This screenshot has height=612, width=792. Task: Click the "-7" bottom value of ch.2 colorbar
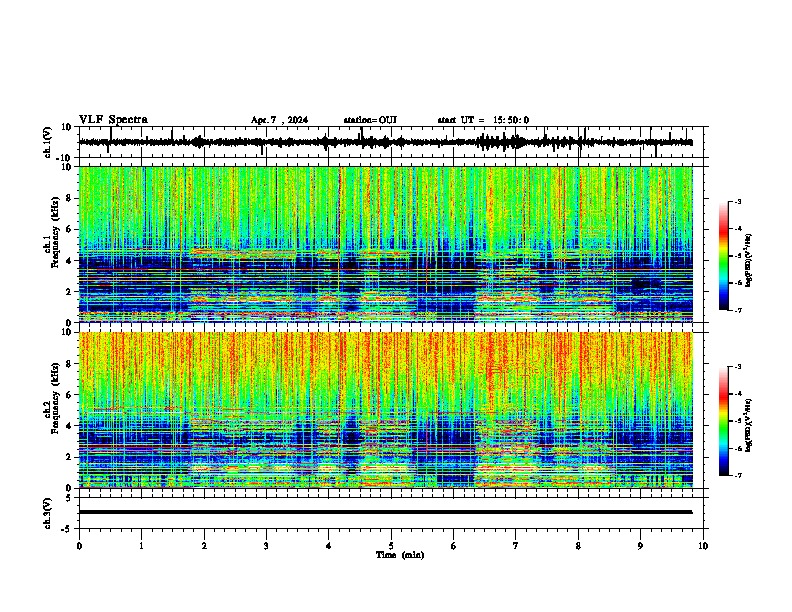click(737, 476)
